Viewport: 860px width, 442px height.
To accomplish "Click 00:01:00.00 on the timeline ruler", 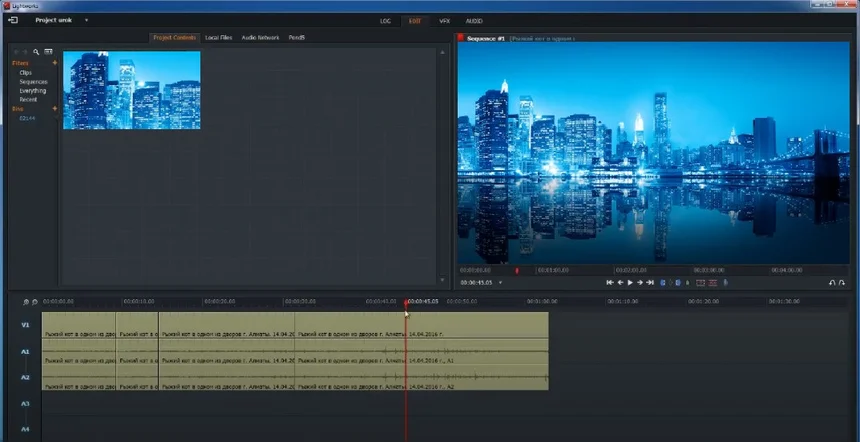I will tap(542, 302).
